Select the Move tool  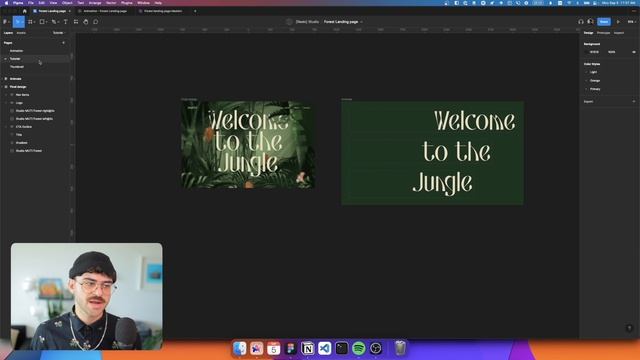point(18,22)
